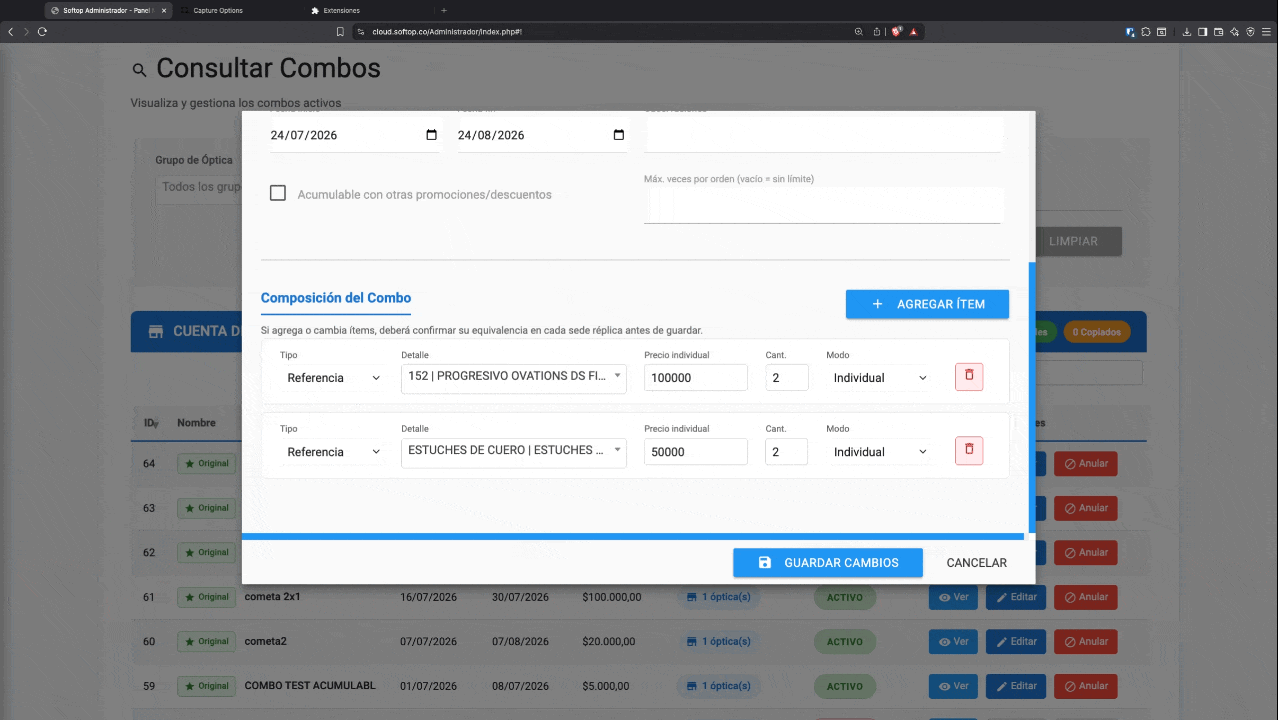The width and height of the screenshot is (1278, 720).
Task: Open calendar picker for start date 24/07/2026
Action: (432, 135)
